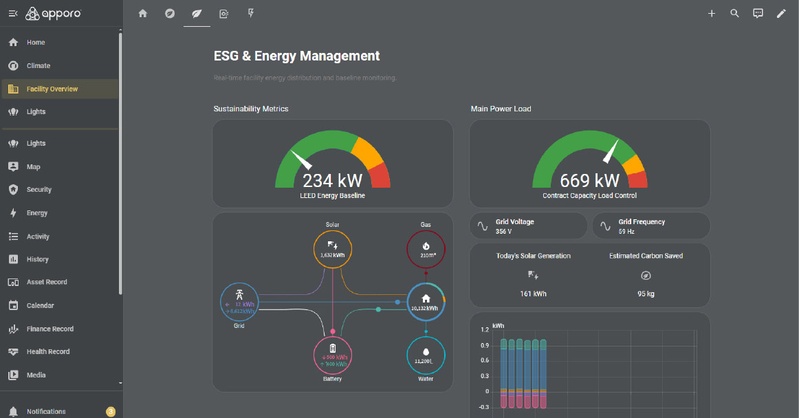The image size is (799, 418).
Task: Select Facility Overview in the sidebar
Action: pyautogui.click(x=60, y=89)
